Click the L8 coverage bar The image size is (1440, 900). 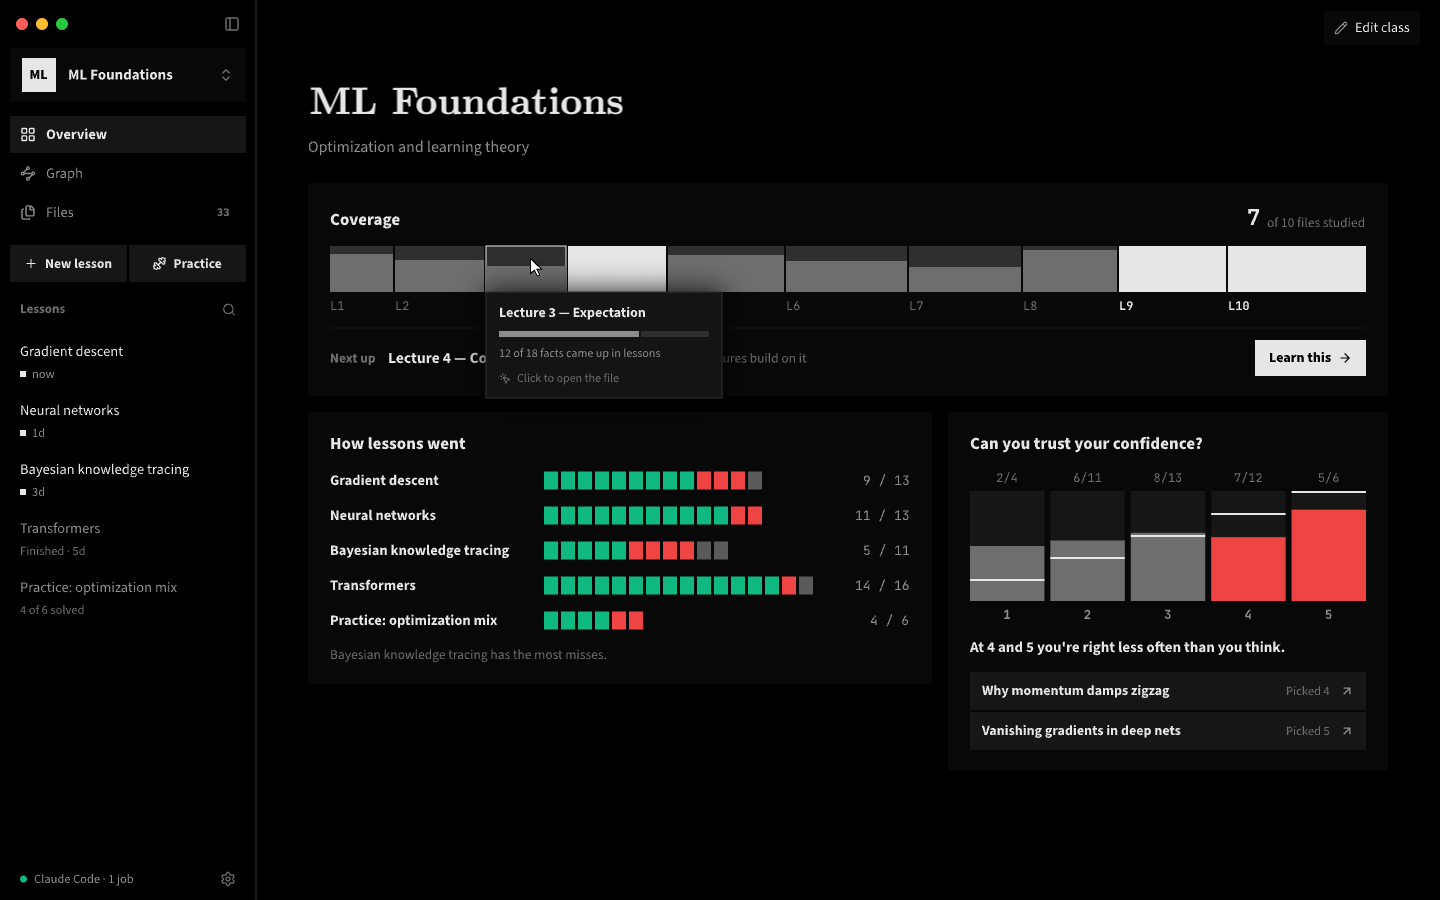pos(1070,269)
